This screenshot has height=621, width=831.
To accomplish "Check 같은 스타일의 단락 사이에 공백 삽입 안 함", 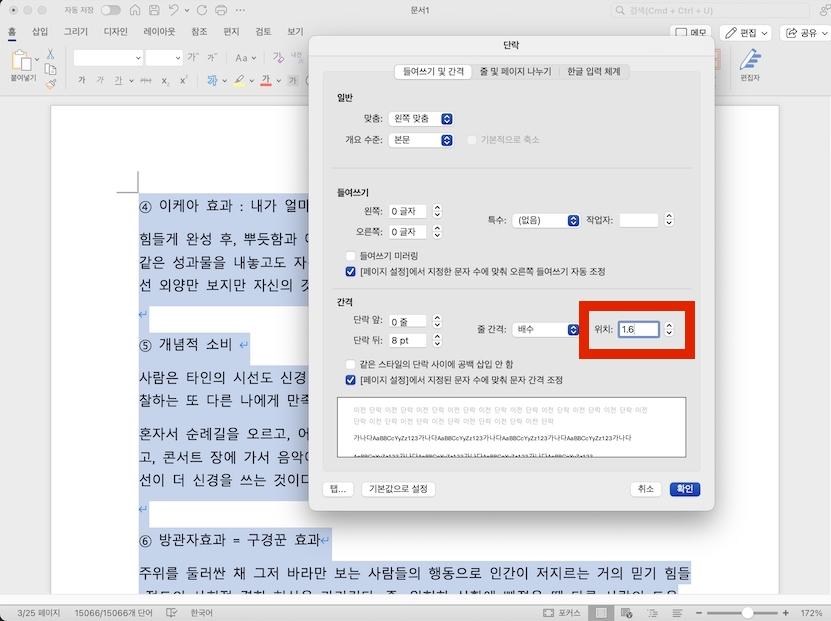I will coord(350,364).
